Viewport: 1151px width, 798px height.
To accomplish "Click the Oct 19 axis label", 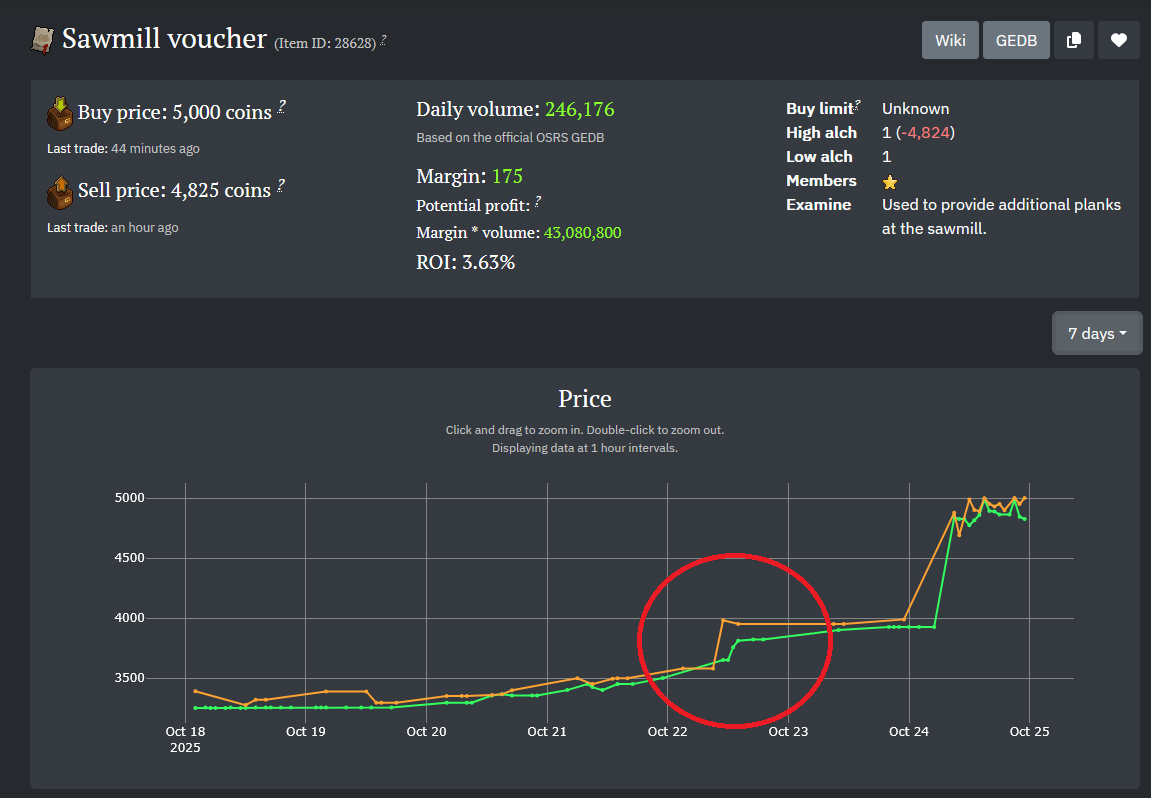I will [x=305, y=731].
